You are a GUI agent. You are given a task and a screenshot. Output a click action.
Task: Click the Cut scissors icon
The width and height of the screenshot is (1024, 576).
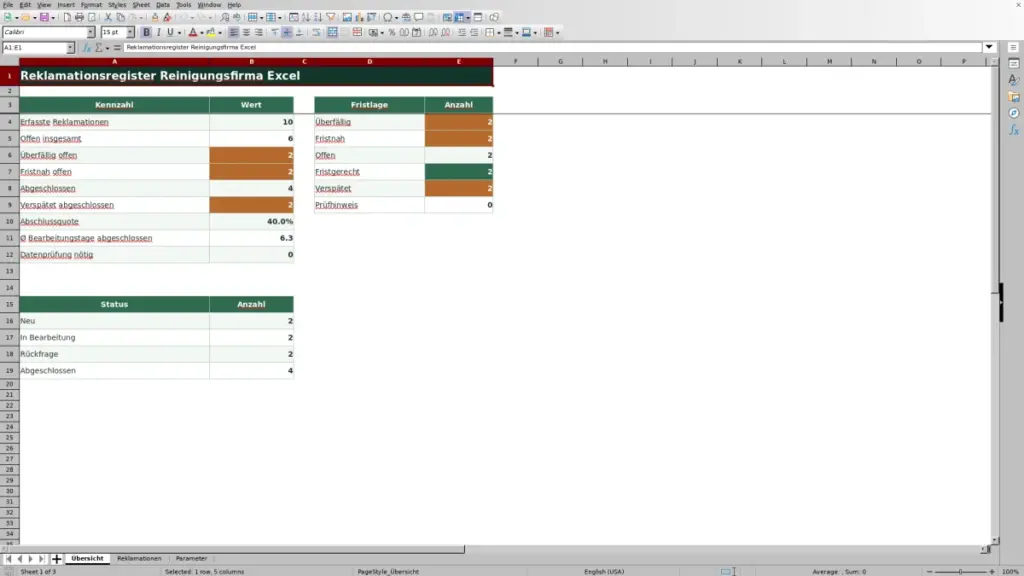point(108,18)
